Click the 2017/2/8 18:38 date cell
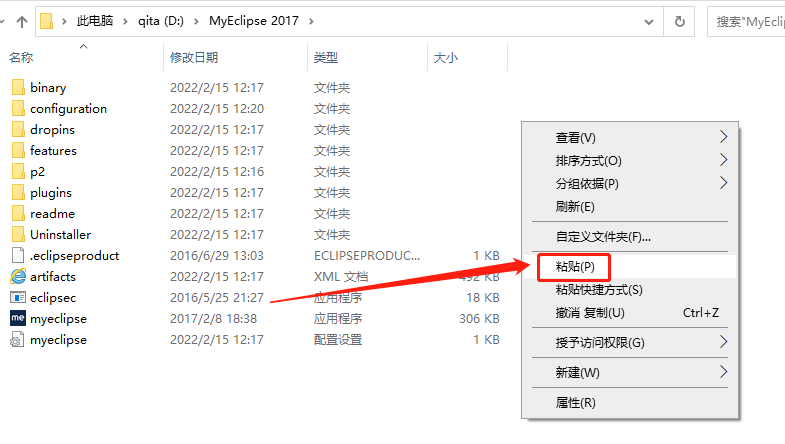785x444 pixels. [x=213, y=319]
